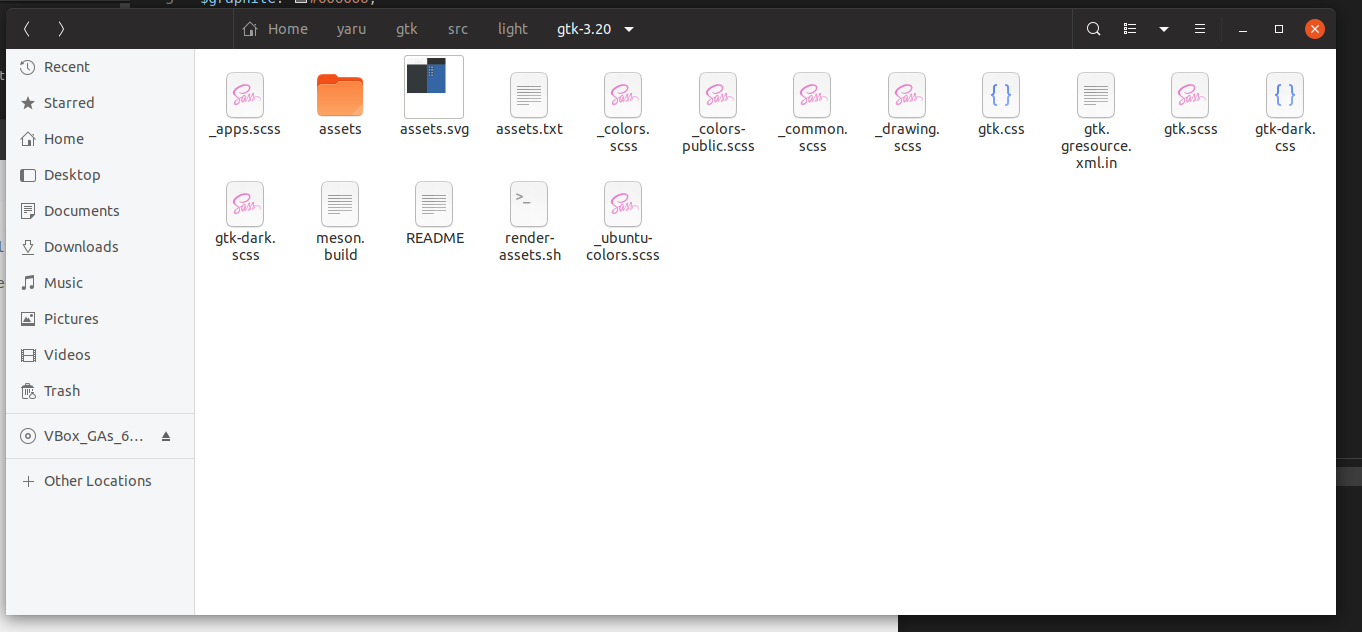Select the gtk-dark.css file icon
Viewport: 1362px width, 632px height.
coord(1285,95)
